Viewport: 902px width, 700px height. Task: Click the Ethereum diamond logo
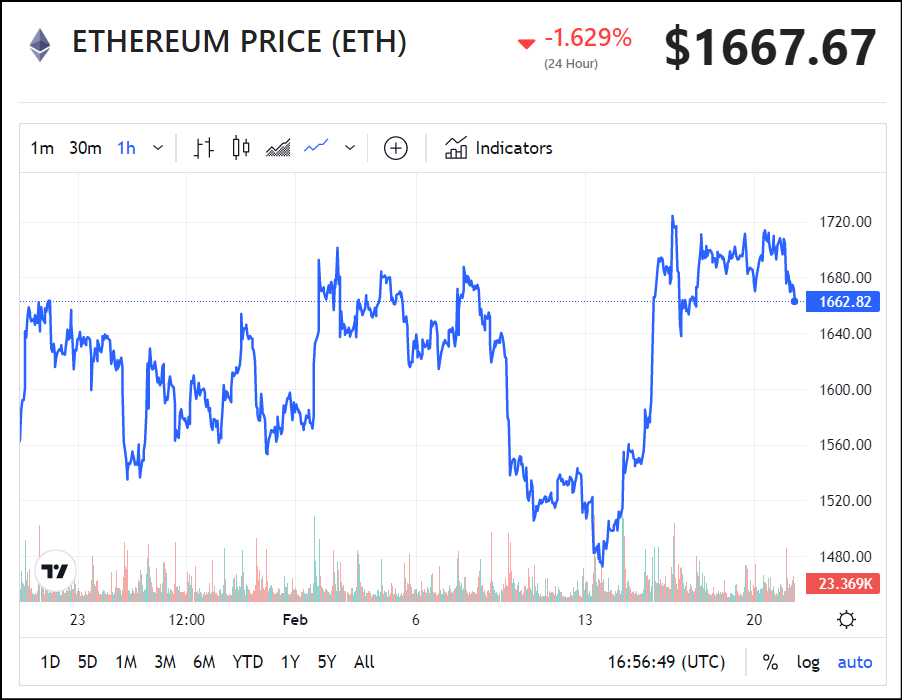[x=40, y=45]
